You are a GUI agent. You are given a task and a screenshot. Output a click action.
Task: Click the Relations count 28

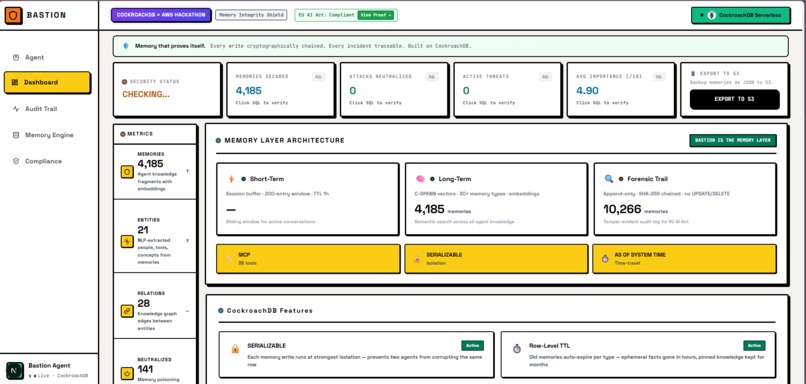click(x=143, y=303)
